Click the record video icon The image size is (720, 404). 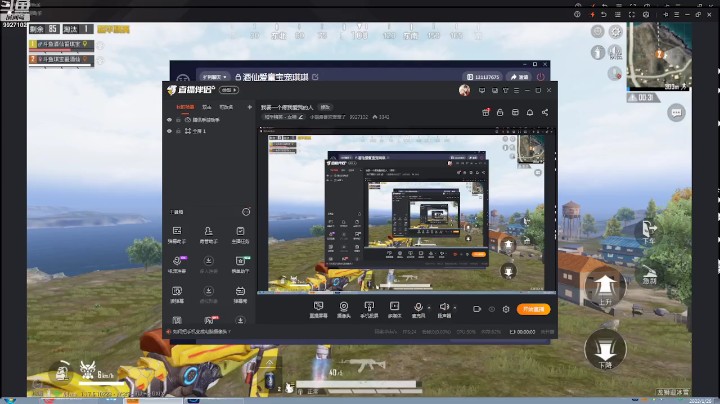477,309
